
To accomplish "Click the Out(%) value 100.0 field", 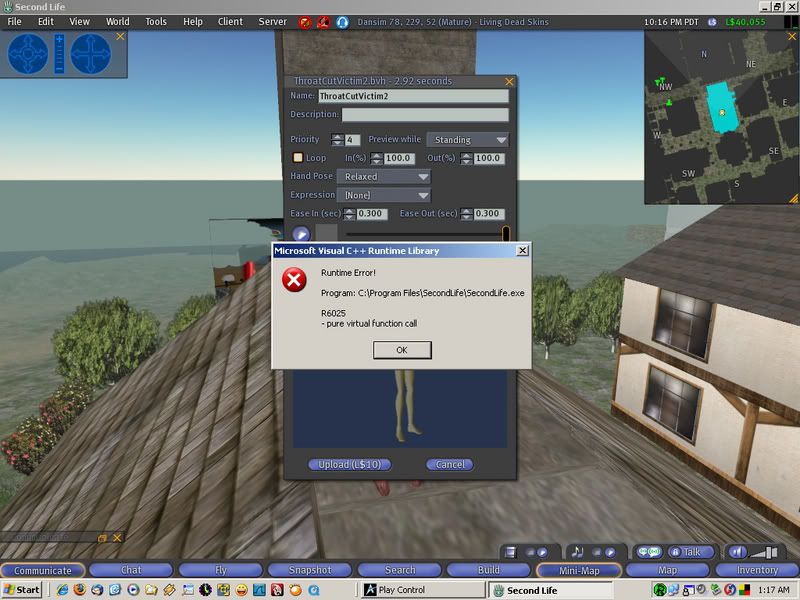I will 489,158.
